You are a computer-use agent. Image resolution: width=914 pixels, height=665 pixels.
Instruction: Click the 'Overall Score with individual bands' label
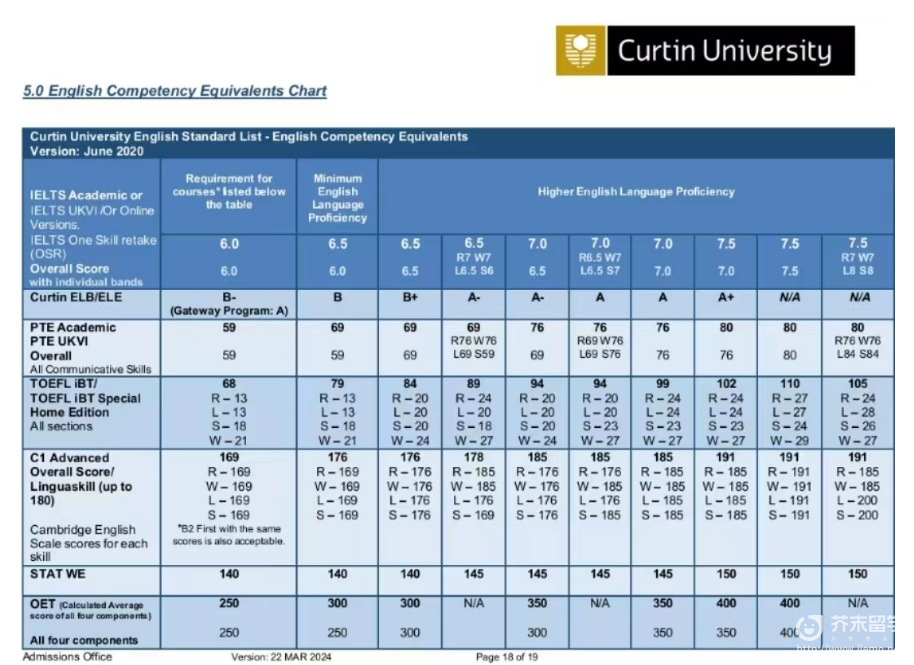coord(86,275)
